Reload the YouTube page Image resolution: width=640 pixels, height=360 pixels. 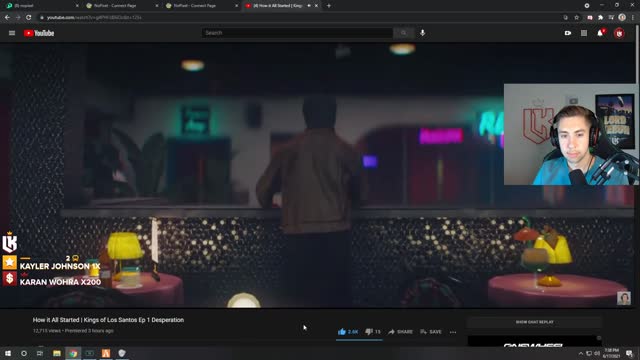pyautogui.click(x=29, y=18)
